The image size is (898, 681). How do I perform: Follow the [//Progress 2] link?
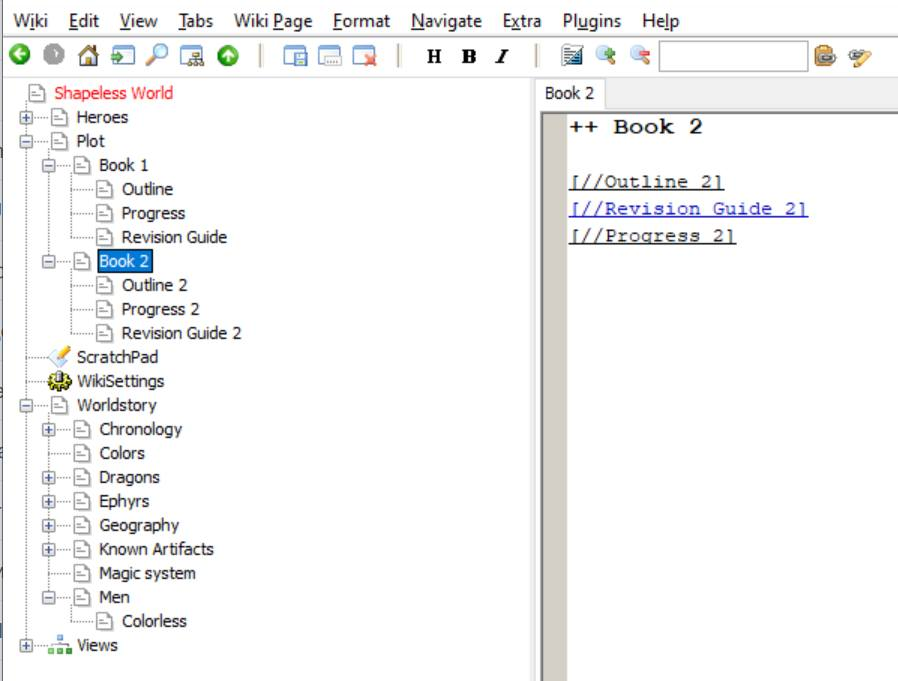pos(652,235)
